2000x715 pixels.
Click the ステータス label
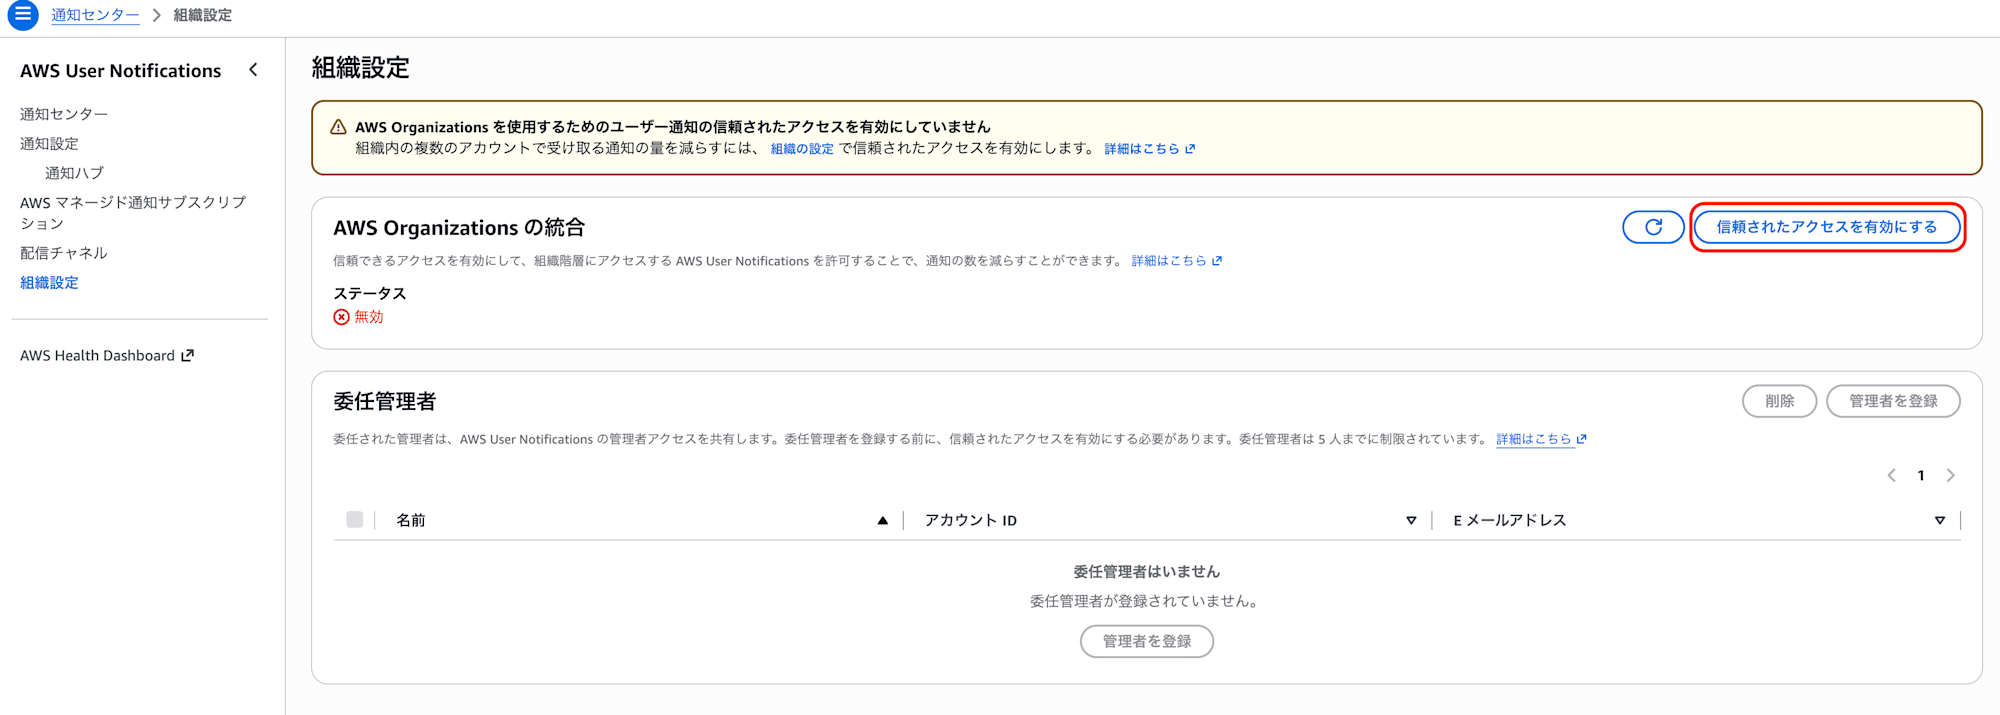point(370,293)
